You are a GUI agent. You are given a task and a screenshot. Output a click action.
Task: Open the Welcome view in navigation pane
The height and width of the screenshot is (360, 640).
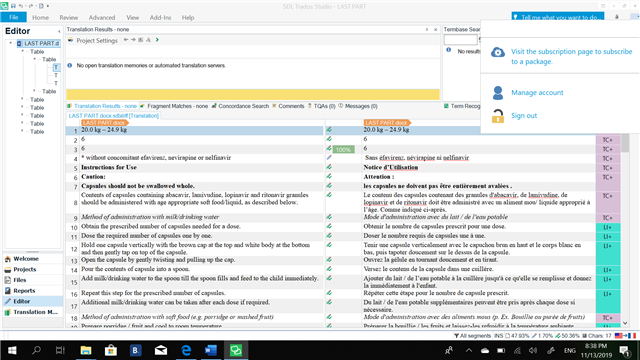click(33, 259)
